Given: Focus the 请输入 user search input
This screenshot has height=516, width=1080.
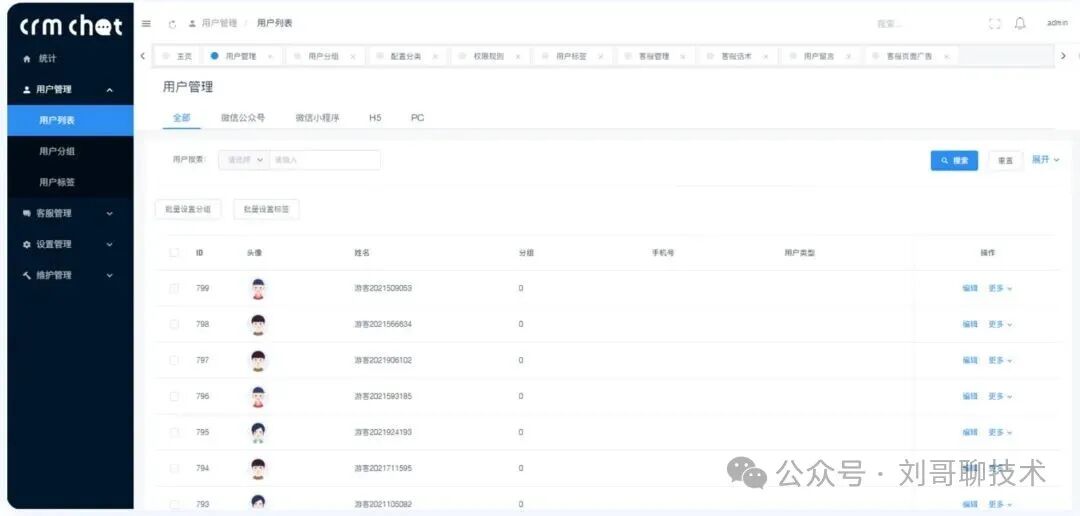Looking at the screenshot, I should (324, 160).
